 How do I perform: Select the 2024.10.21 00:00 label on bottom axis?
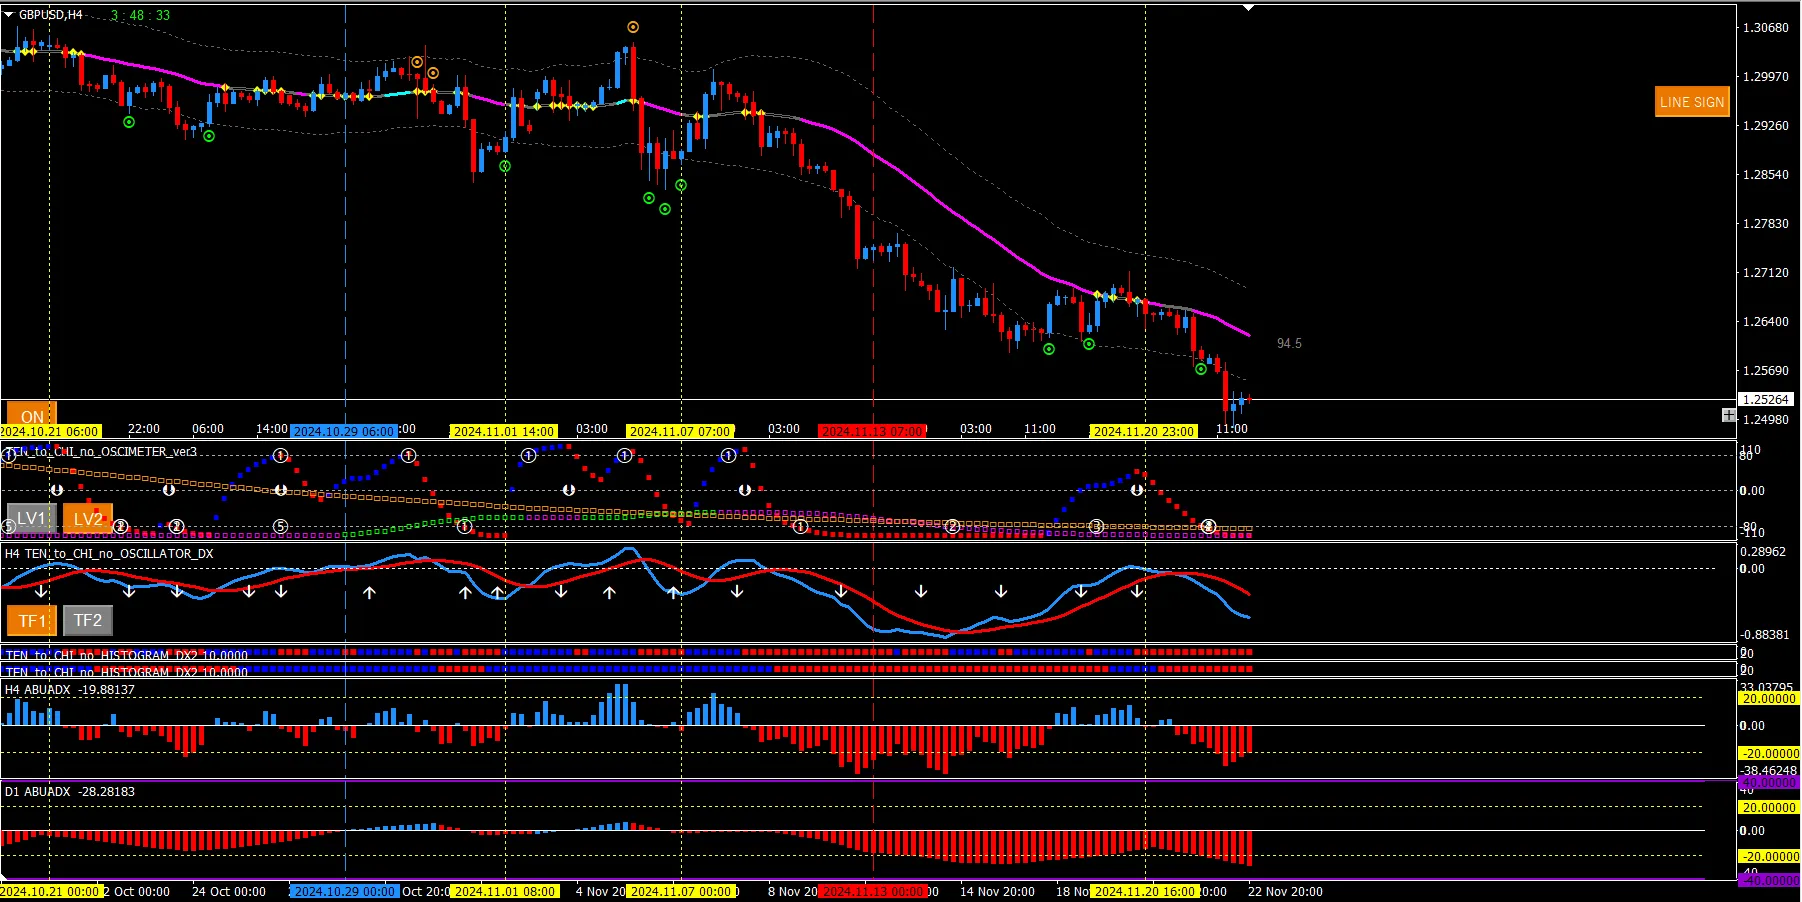[51, 892]
